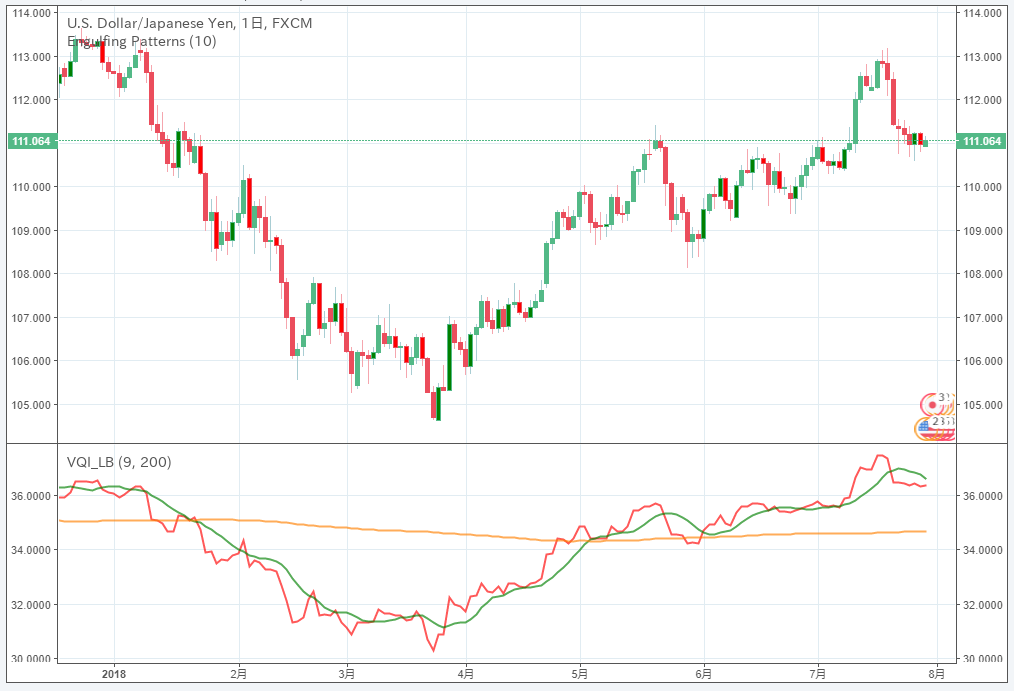Select the Engulfing Patterns (10) indicator label
The image size is (1014, 691).
[x=140, y=41]
